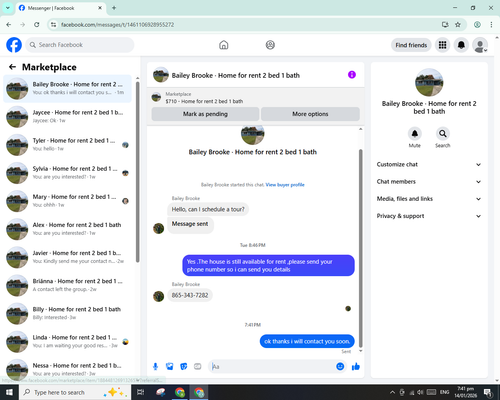500x400 pixels.
Task: Send a thumbs-up like
Action: click(356, 367)
